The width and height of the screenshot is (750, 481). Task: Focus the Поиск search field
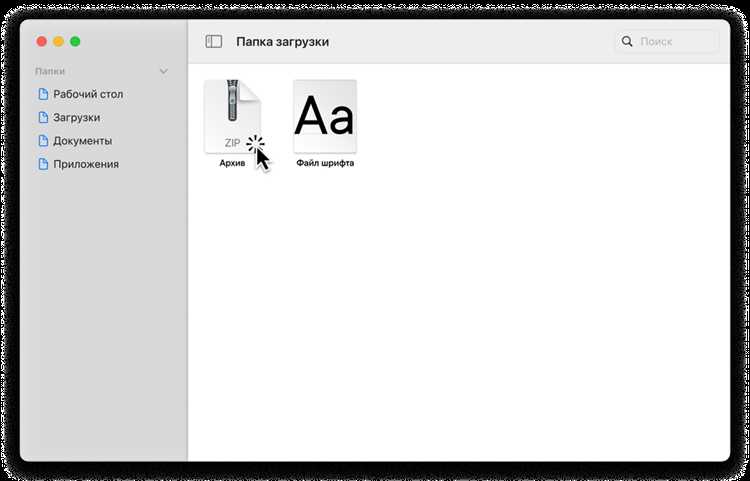[667, 42]
